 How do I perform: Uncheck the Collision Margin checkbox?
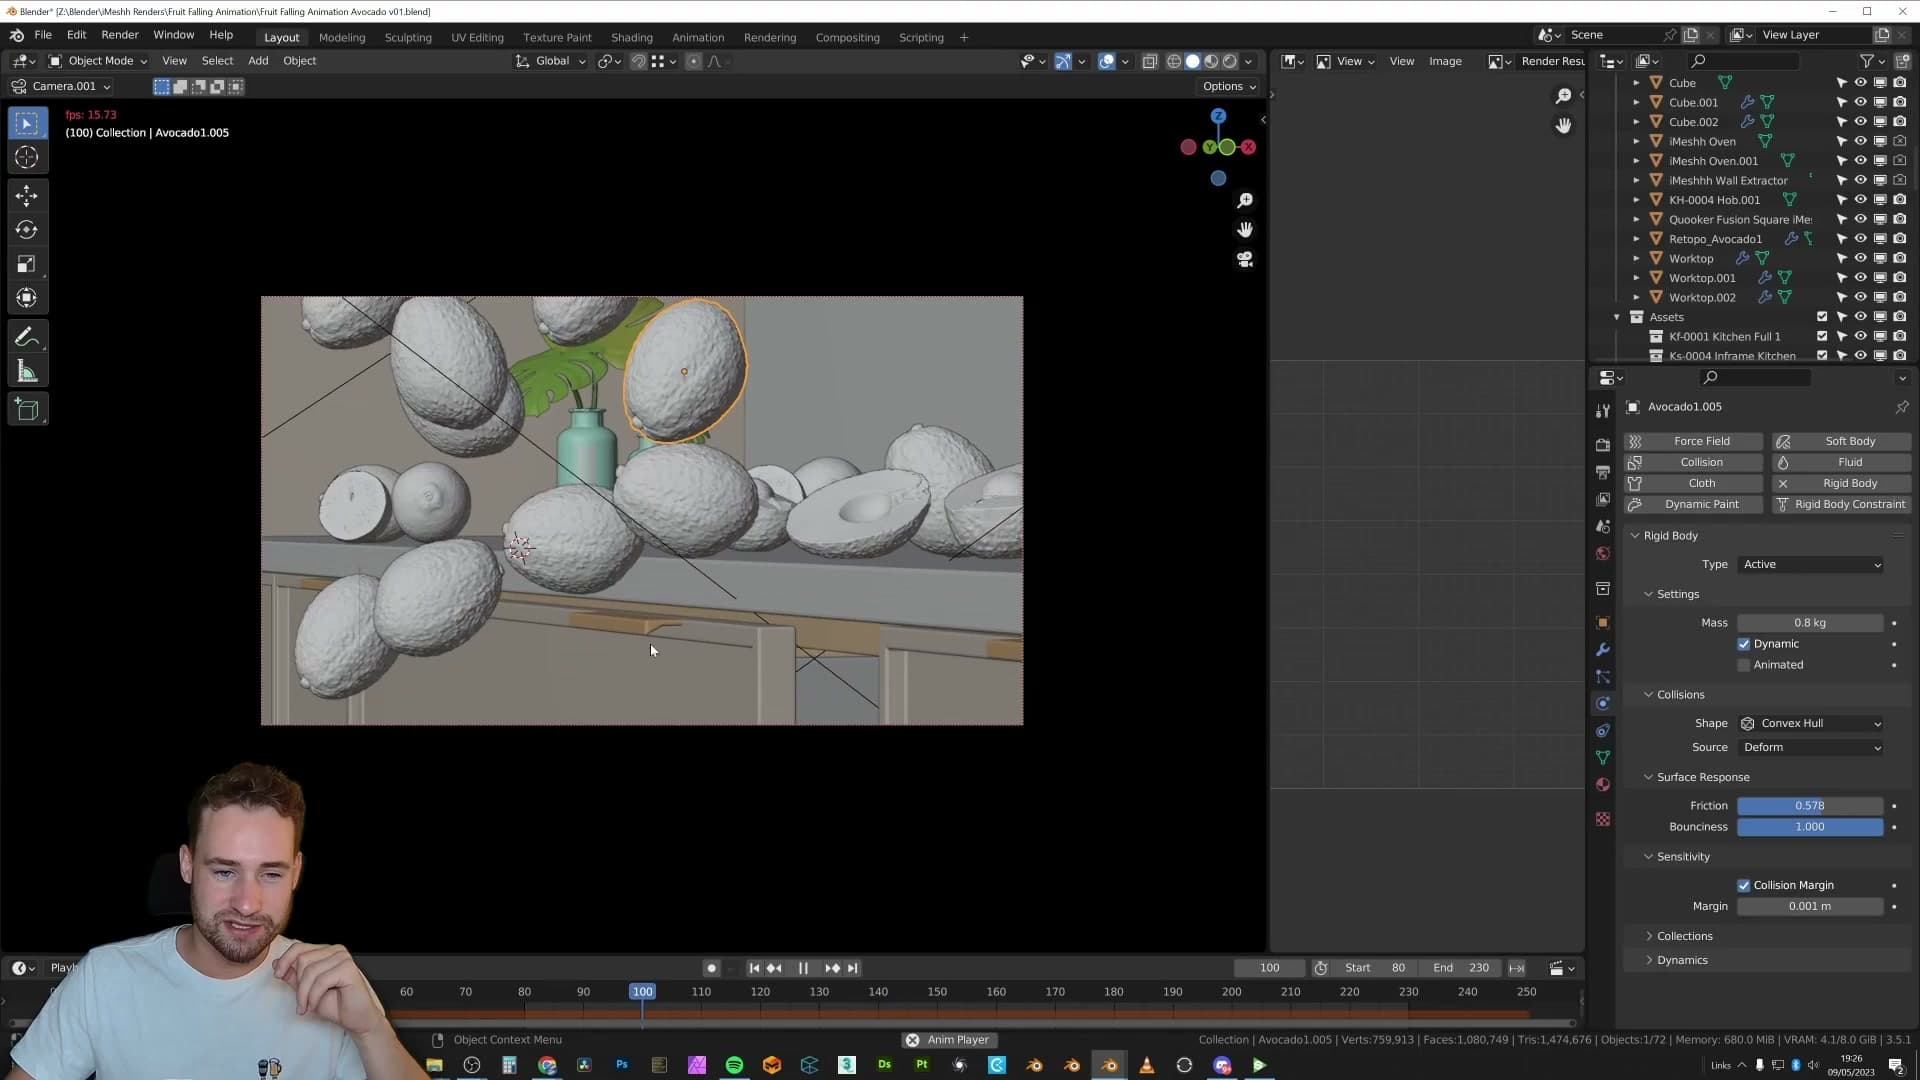tap(1744, 885)
